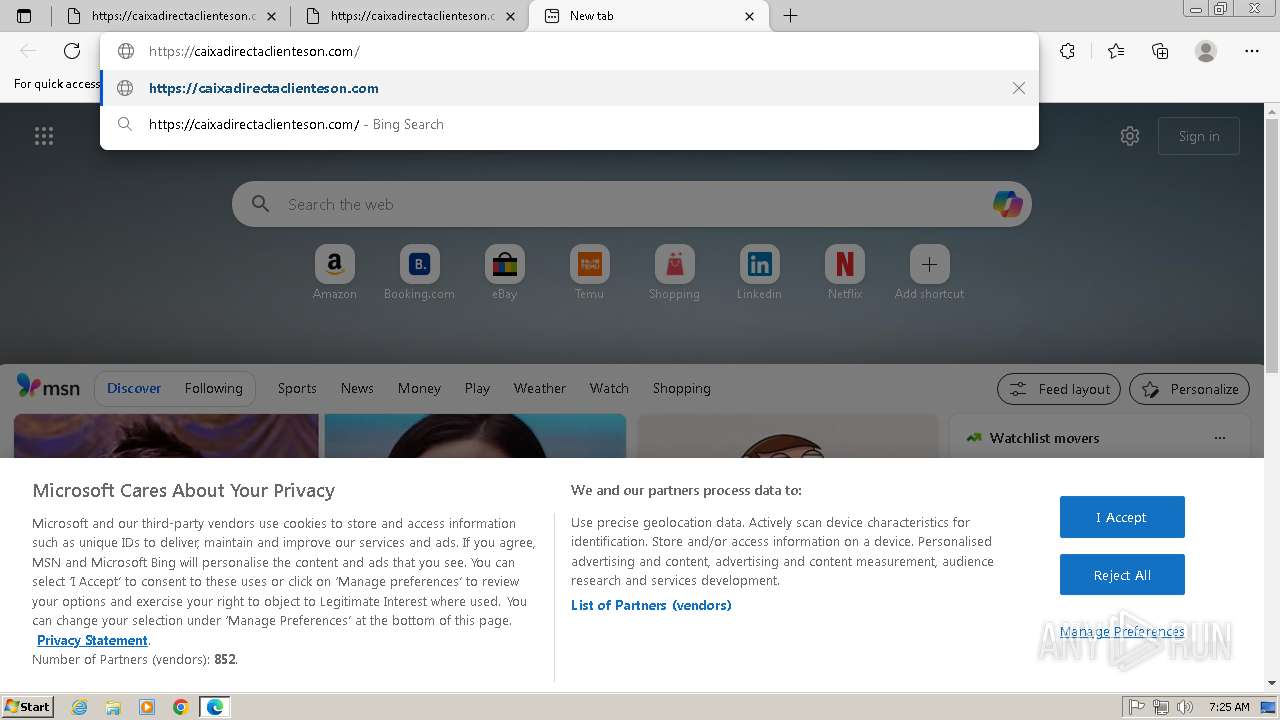Screen dimensions: 1280x720
Task: Click the Personalize button
Action: click(x=1190, y=389)
